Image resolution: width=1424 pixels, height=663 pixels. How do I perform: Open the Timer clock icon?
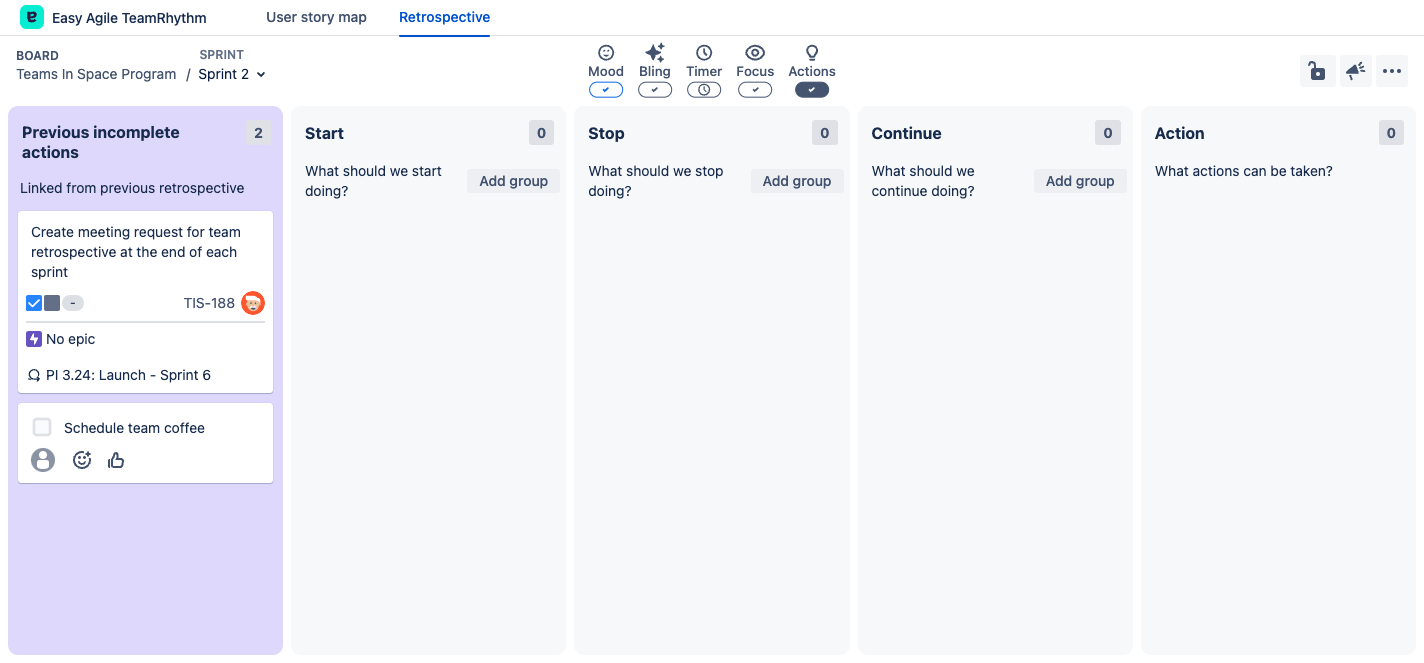tap(704, 53)
